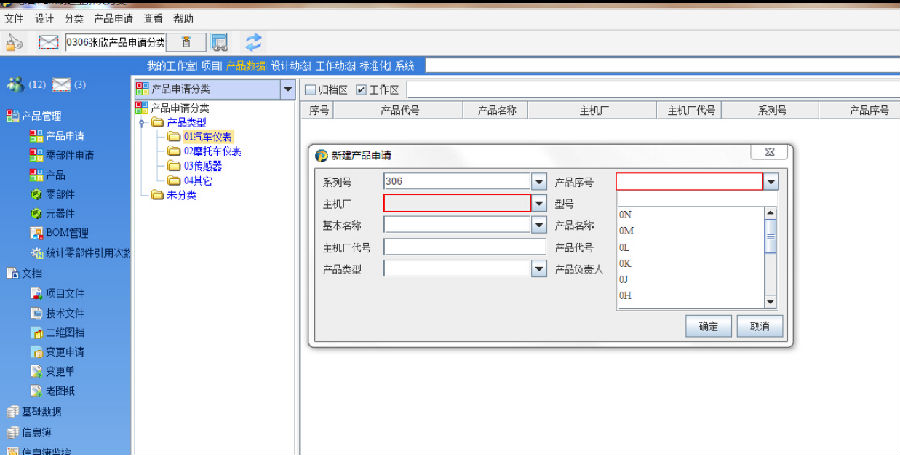Screen dimensions: 900x455
Task: Switch to the 项目 tab
Action: (211, 65)
